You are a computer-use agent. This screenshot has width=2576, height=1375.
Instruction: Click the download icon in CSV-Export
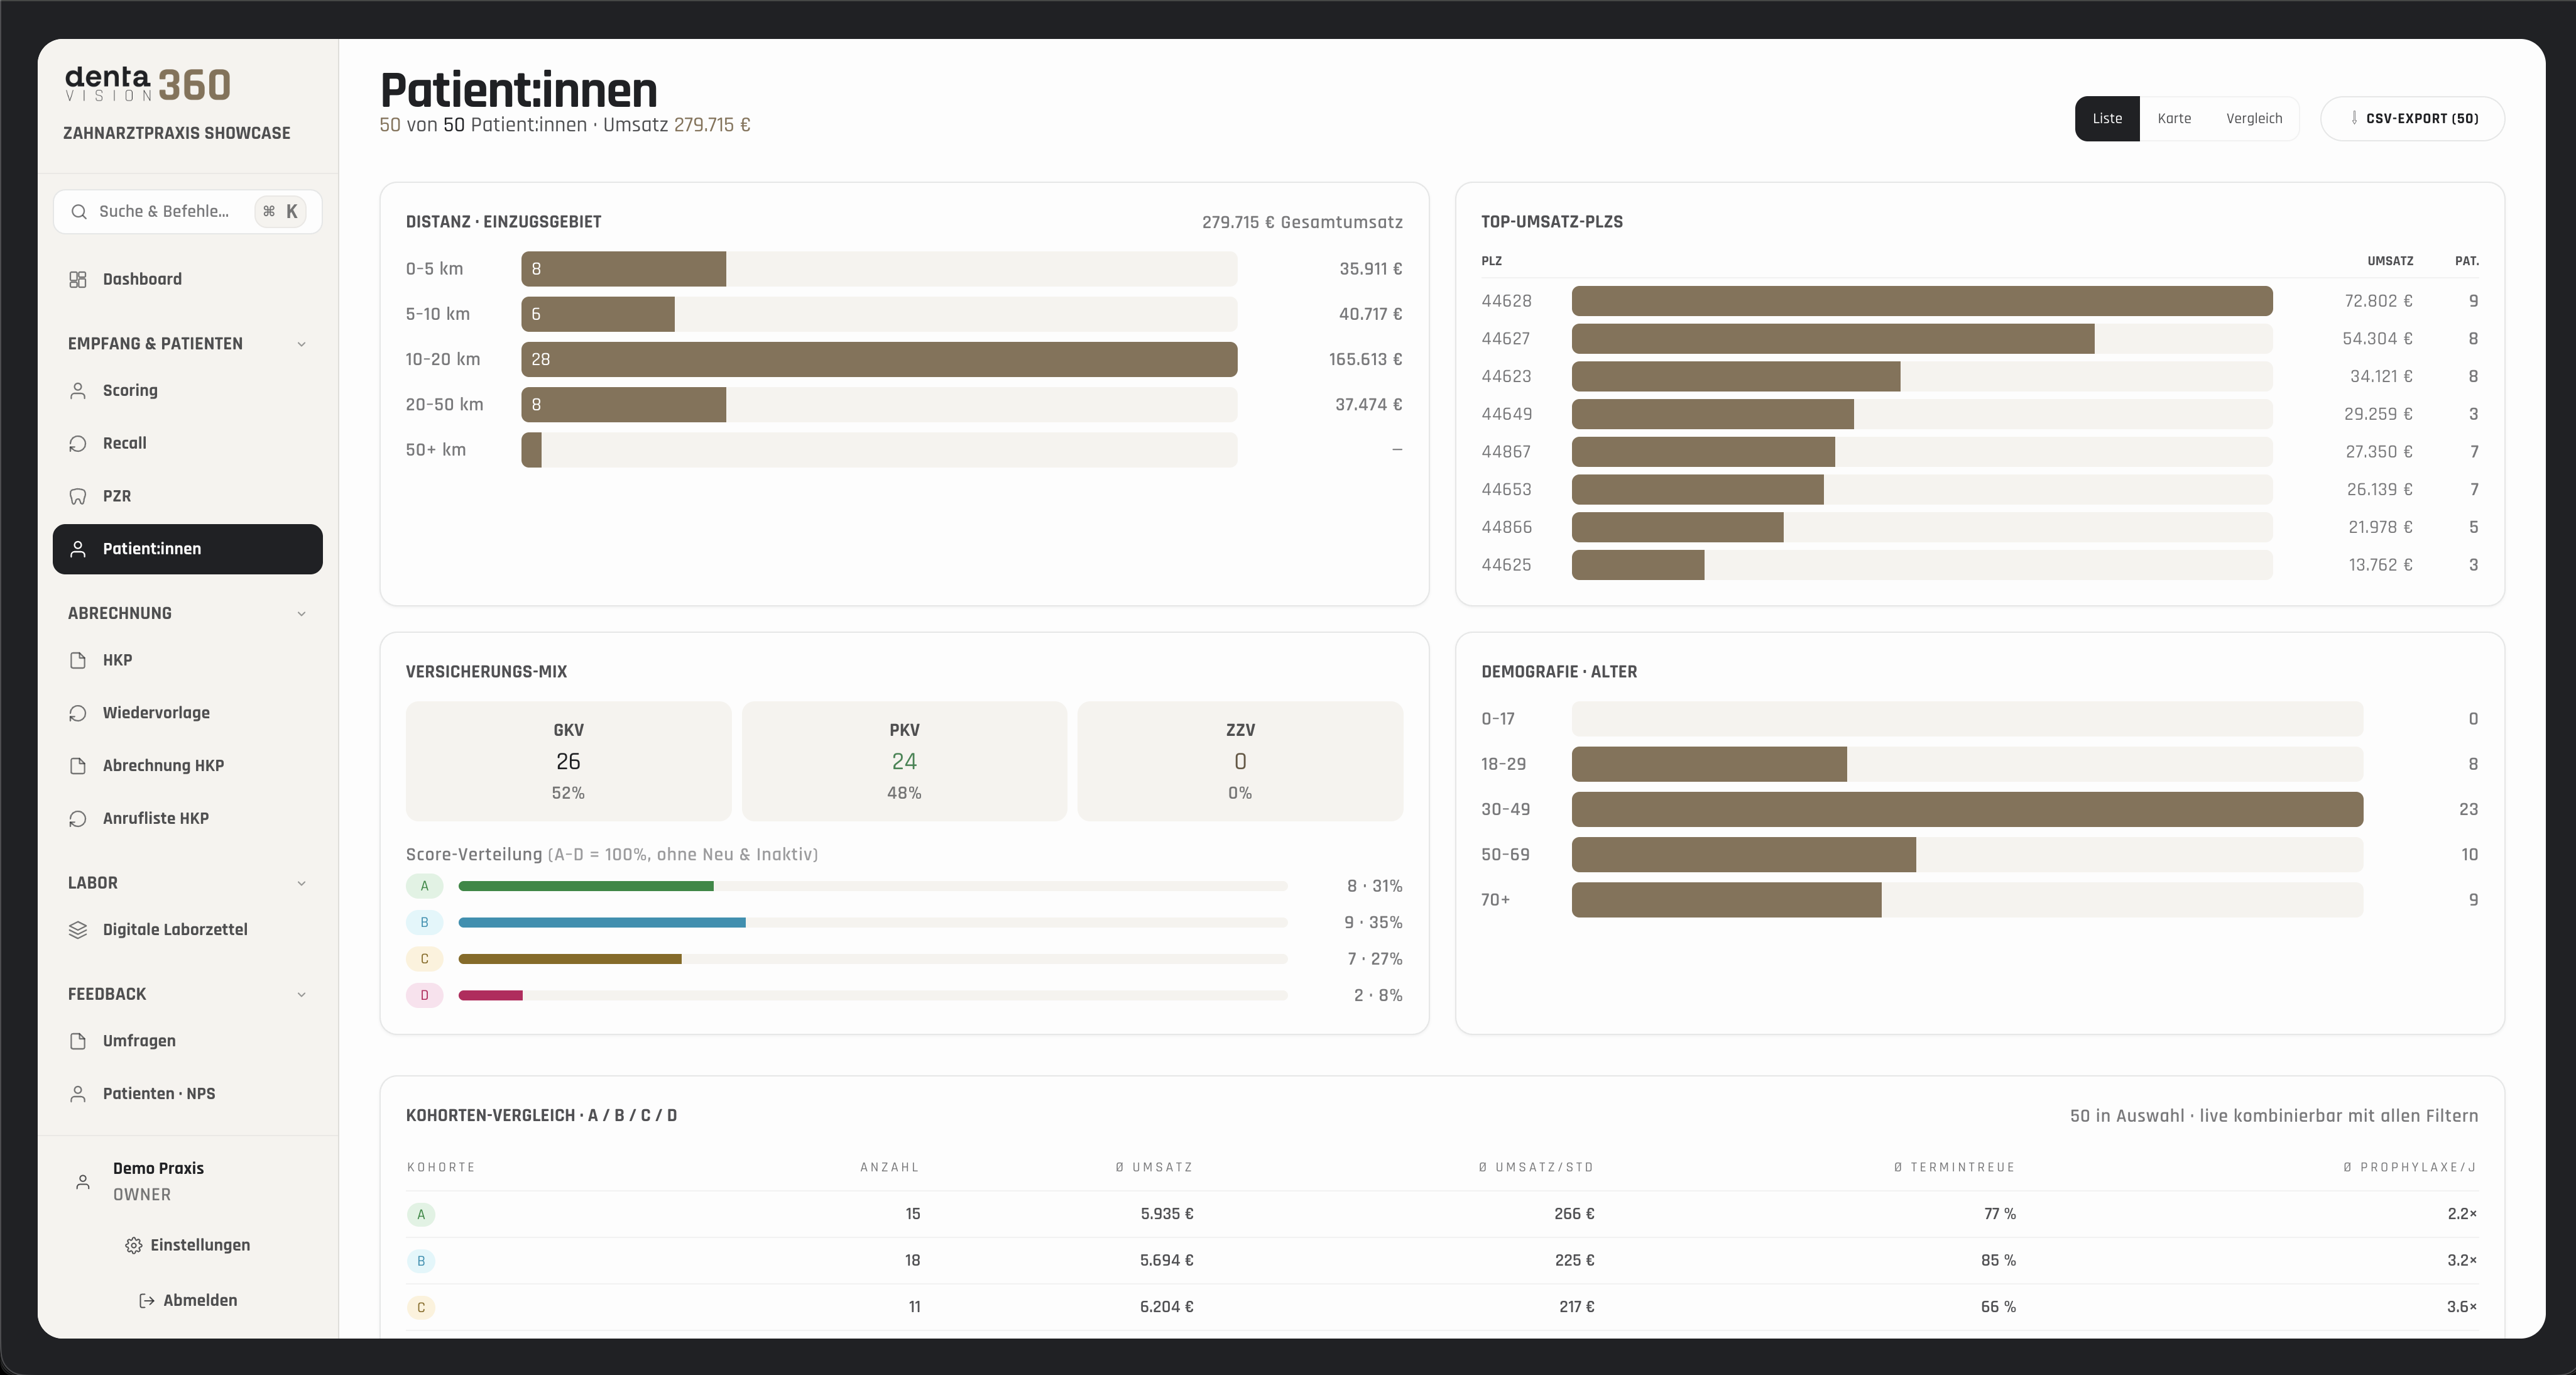coord(2354,118)
